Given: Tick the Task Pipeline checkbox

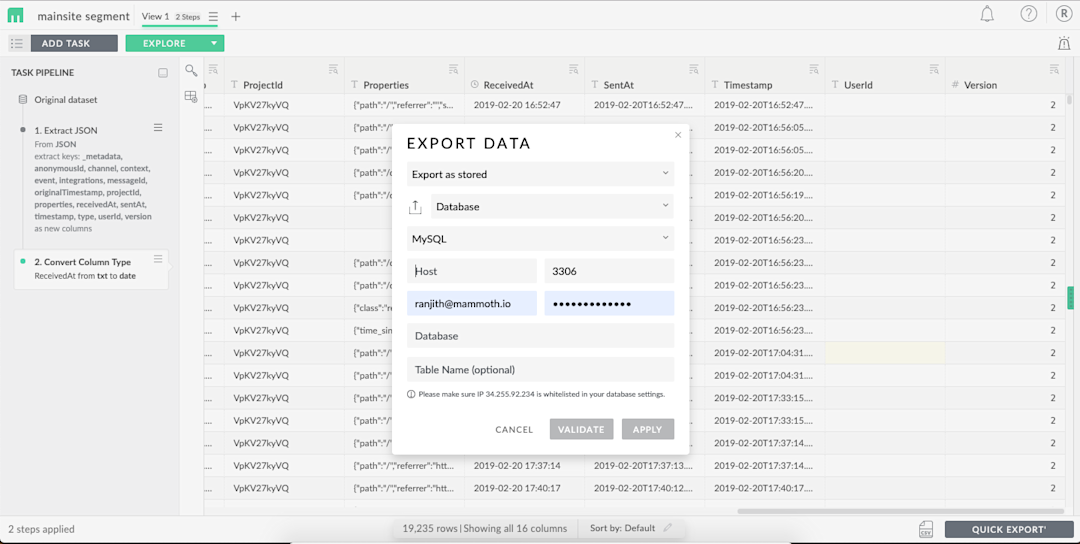Looking at the screenshot, I should click(x=163, y=72).
